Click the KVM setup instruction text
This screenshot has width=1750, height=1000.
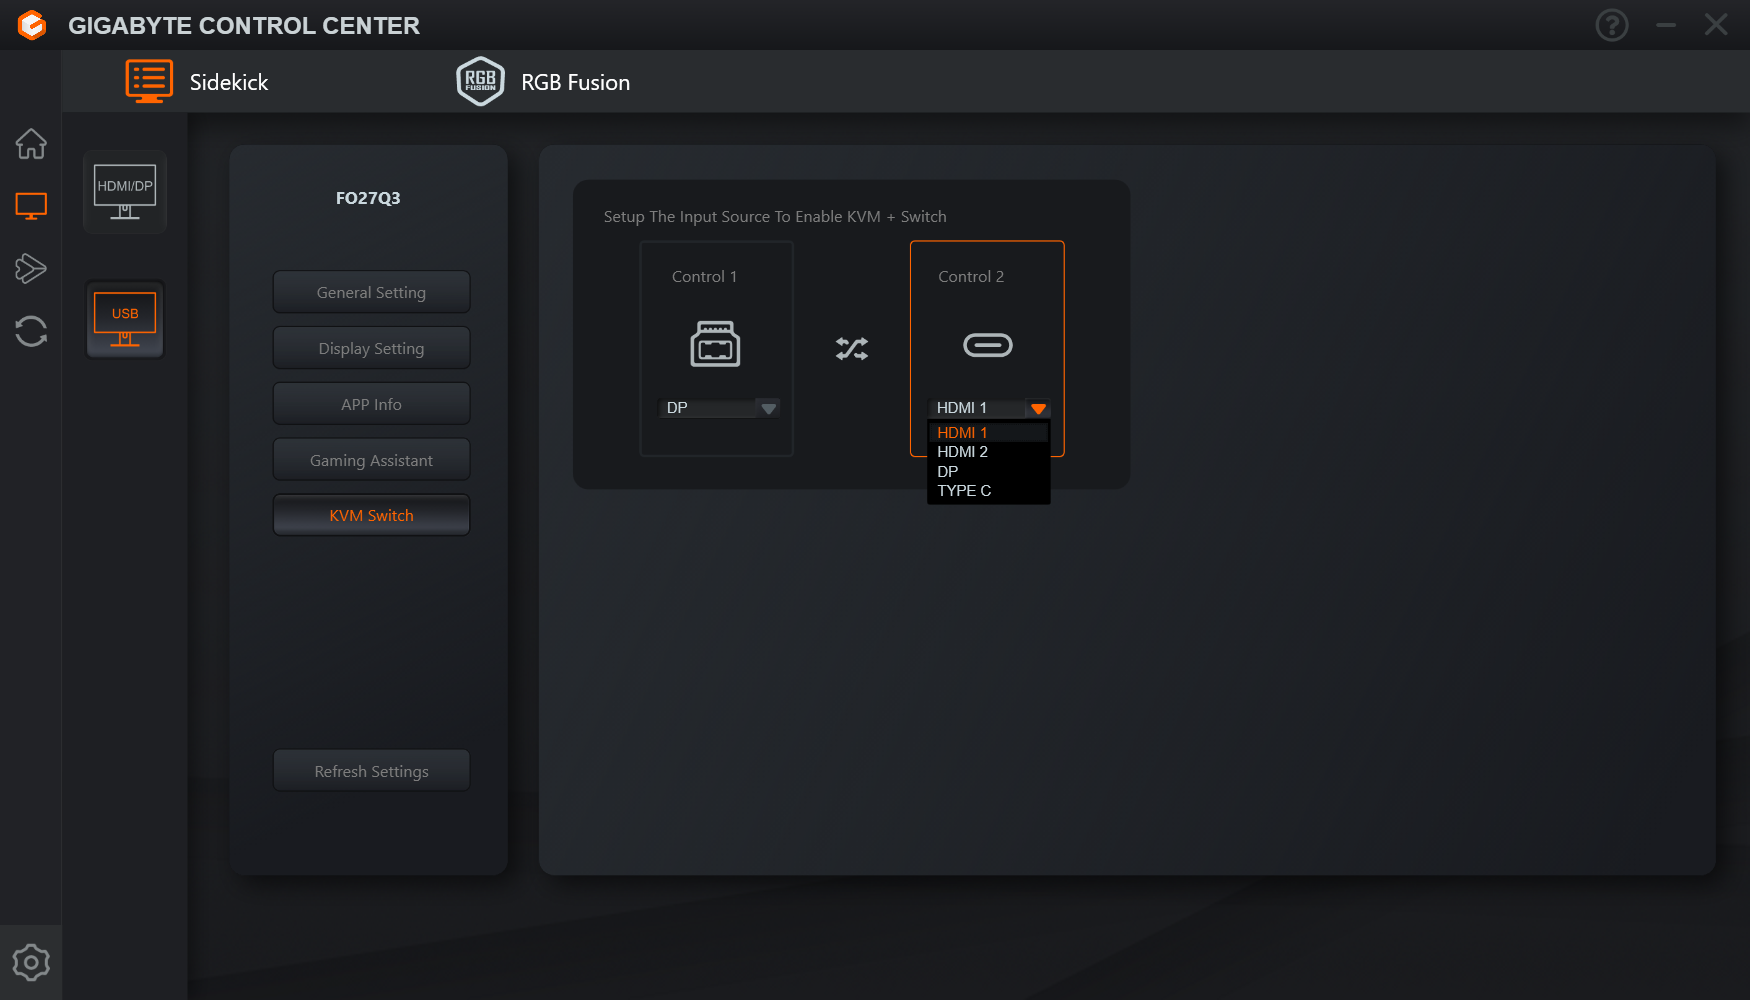(x=775, y=216)
